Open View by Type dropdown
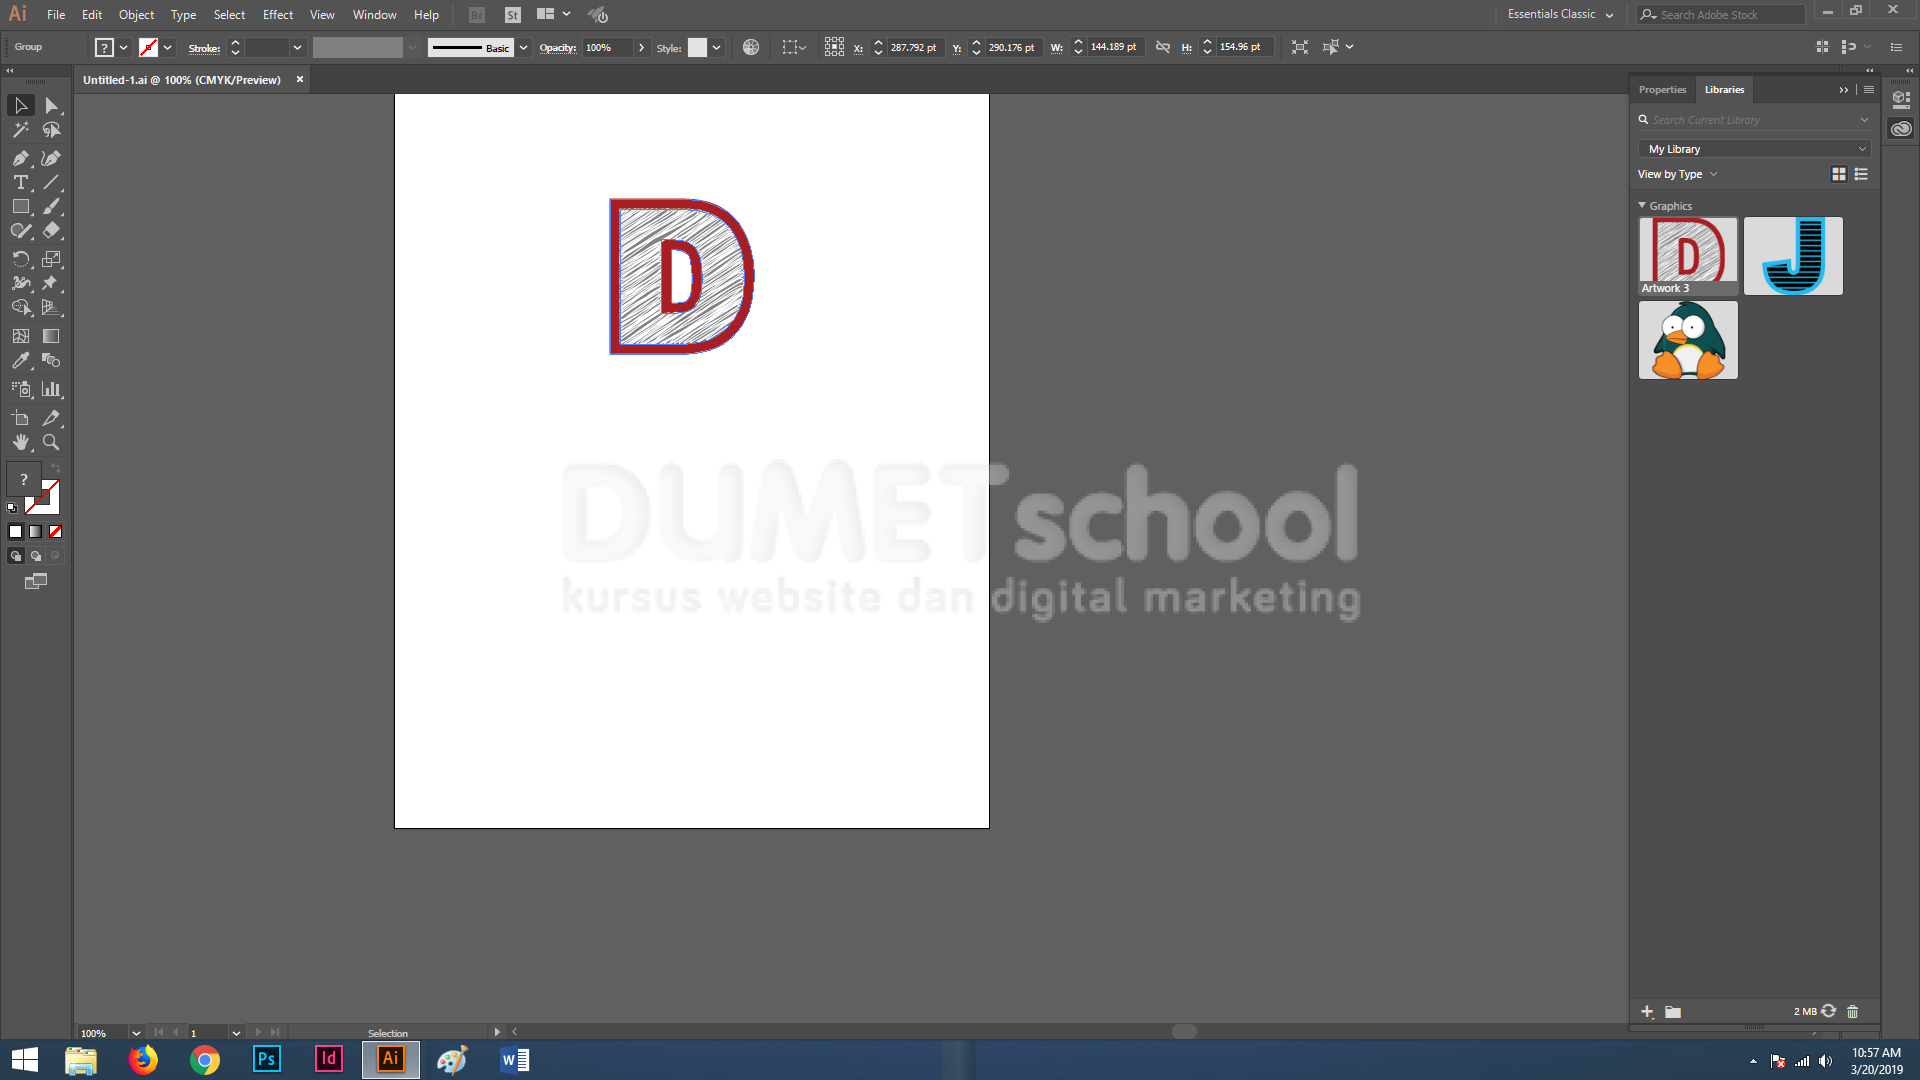The image size is (1920, 1080). point(1677,174)
